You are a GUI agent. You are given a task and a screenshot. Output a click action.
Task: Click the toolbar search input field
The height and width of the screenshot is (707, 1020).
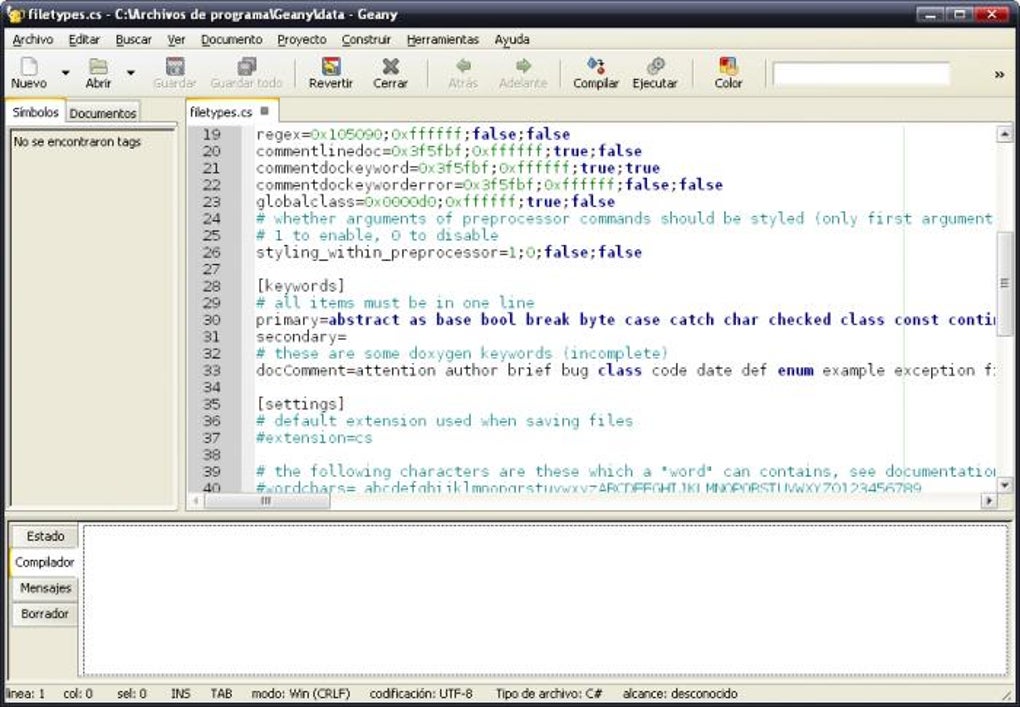pos(861,73)
